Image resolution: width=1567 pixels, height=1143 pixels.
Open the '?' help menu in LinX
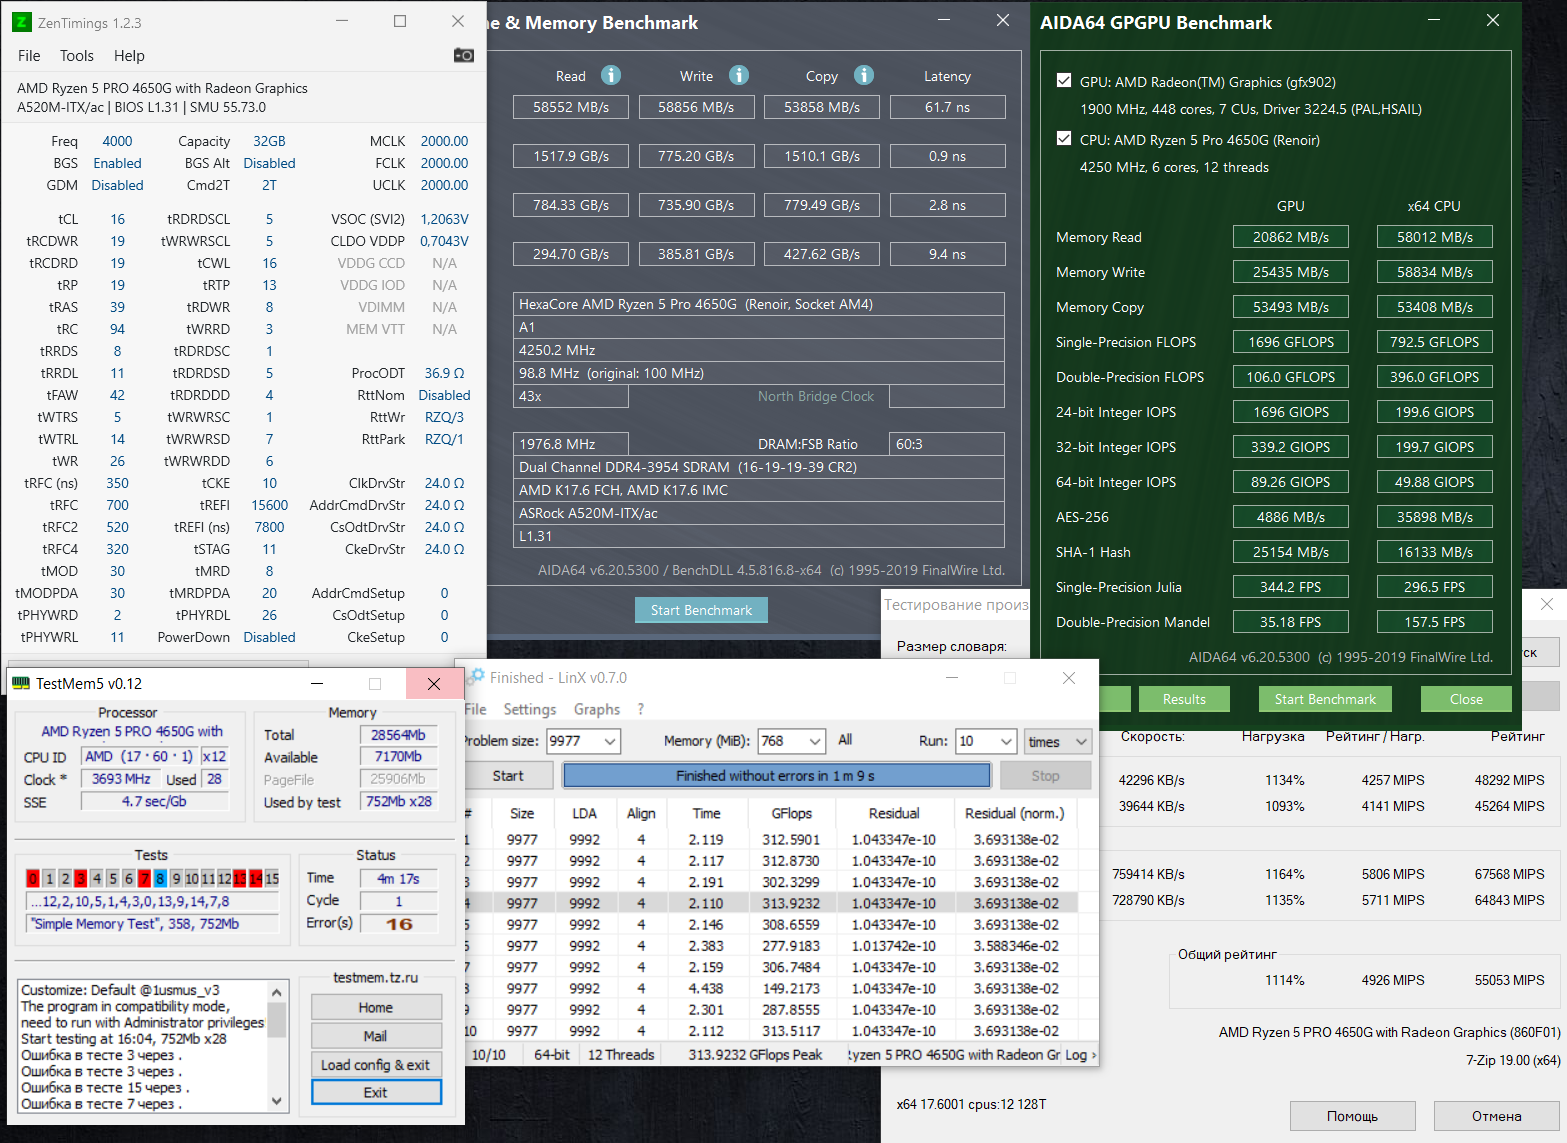[x=641, y=709]
